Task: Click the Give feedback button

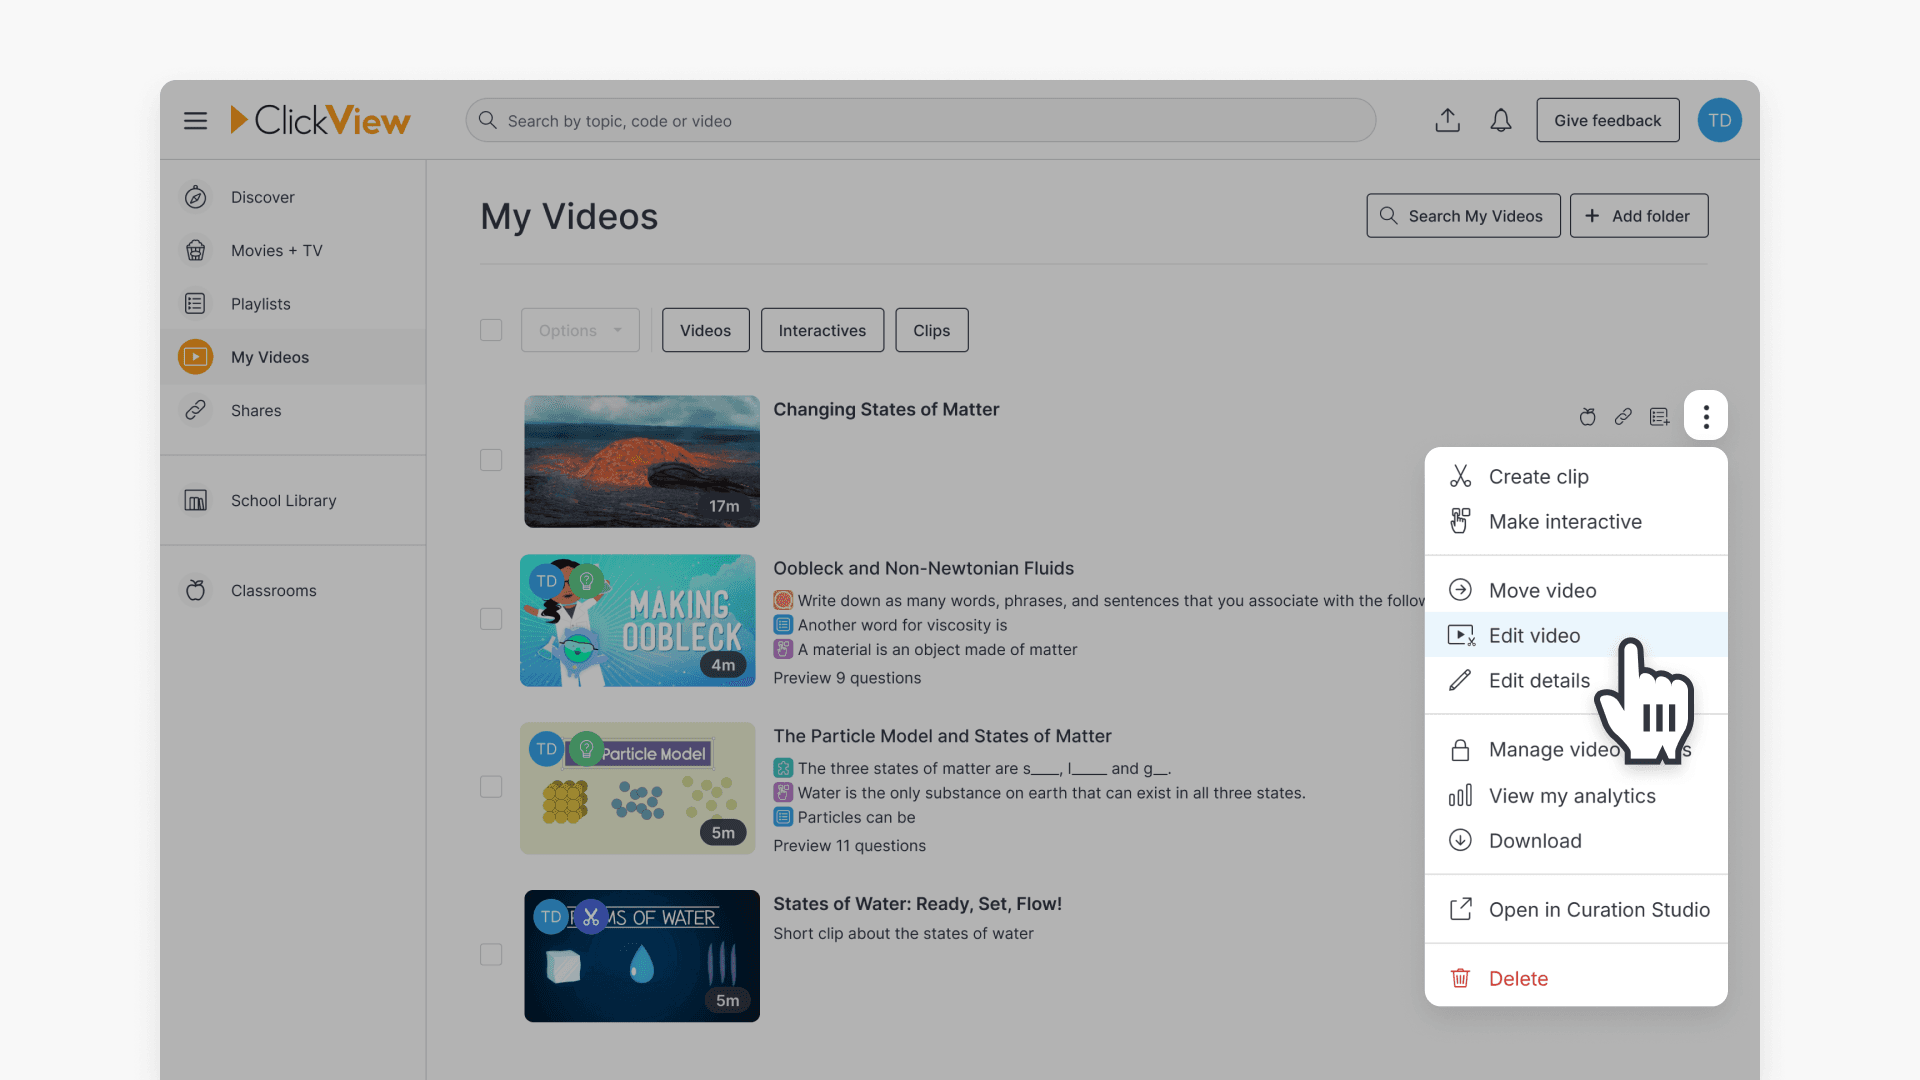Action: (1607, 120)
